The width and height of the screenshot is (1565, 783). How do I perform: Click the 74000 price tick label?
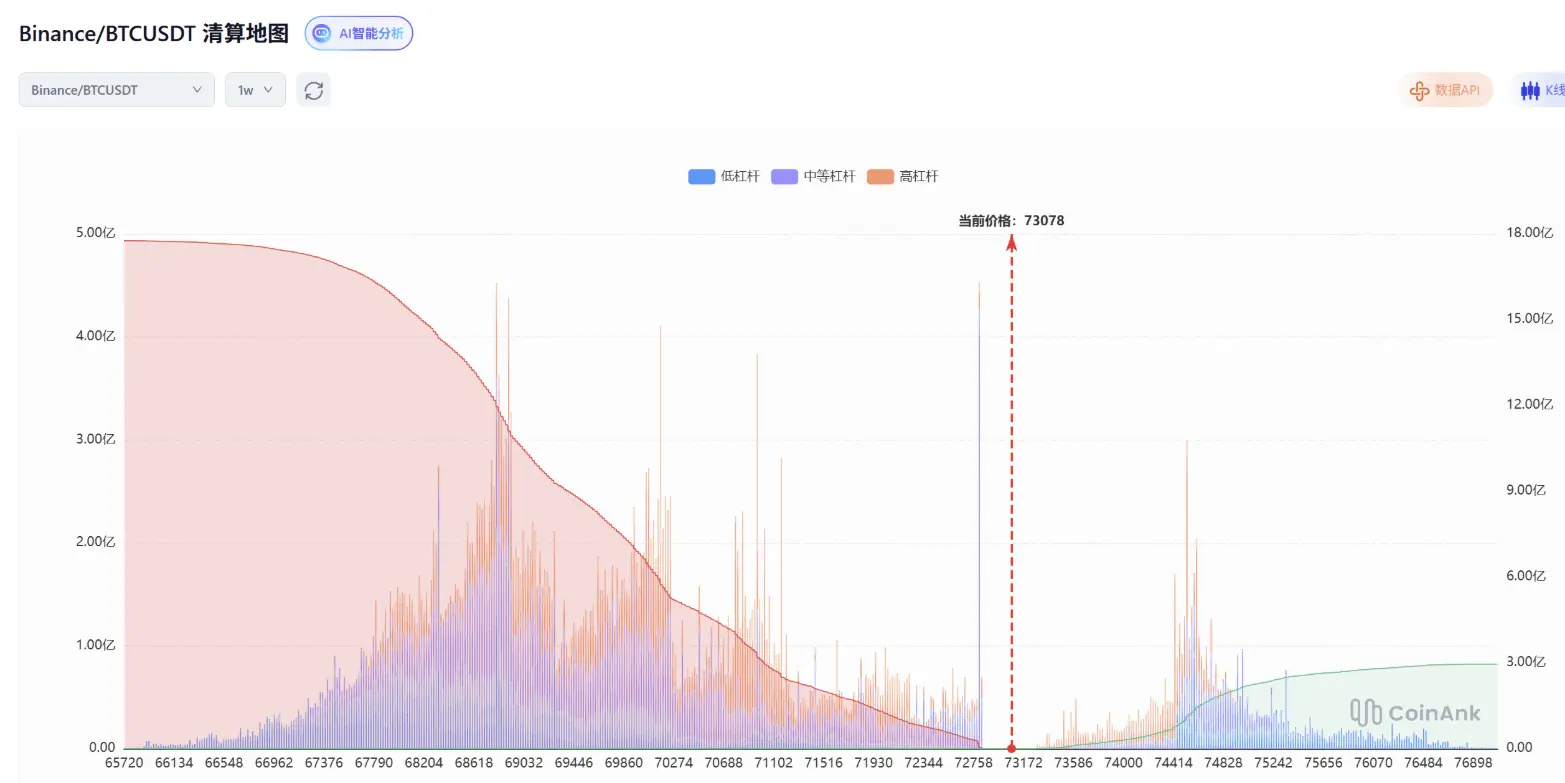[x=1124, y=763]
